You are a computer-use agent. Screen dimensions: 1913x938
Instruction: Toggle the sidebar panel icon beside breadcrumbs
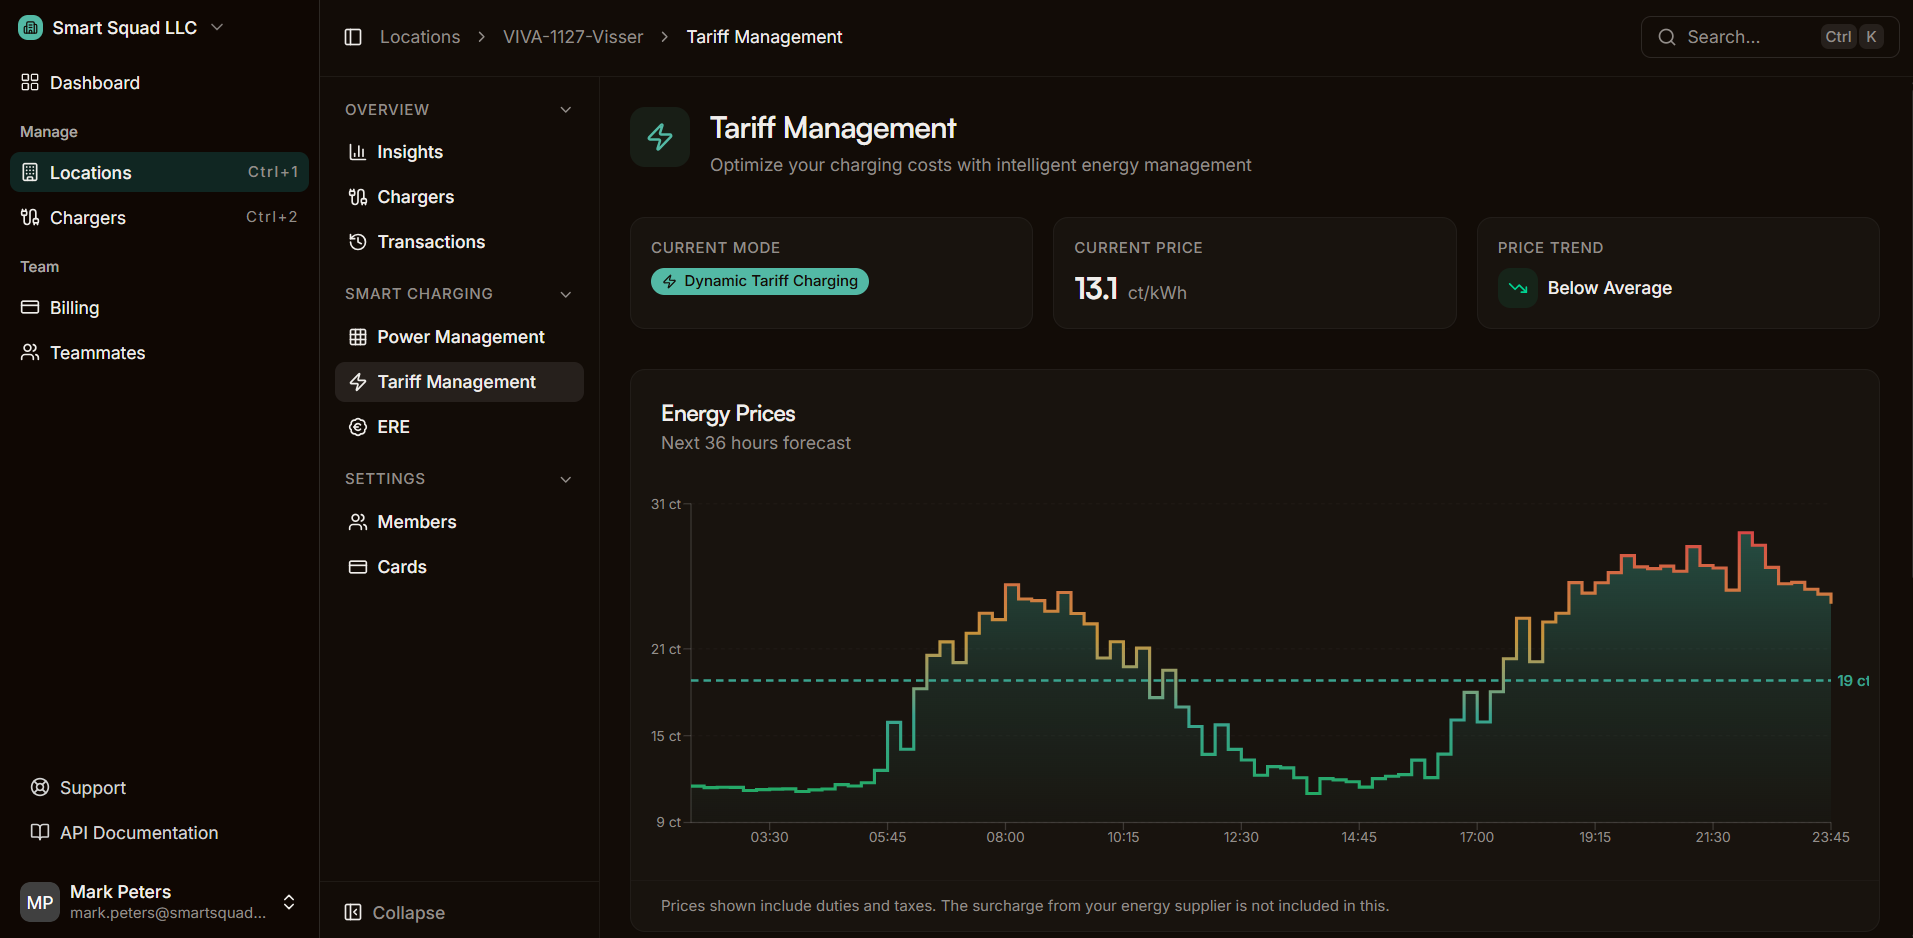pyautogui.click(x=353, y=37)
